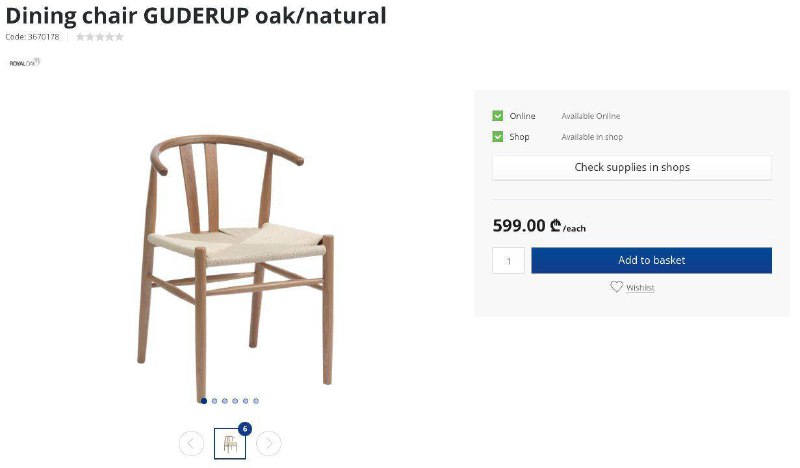The height and width of the screenshot is (468, 800).
Task: Click the quantity input field
Action: click(508, 260)
